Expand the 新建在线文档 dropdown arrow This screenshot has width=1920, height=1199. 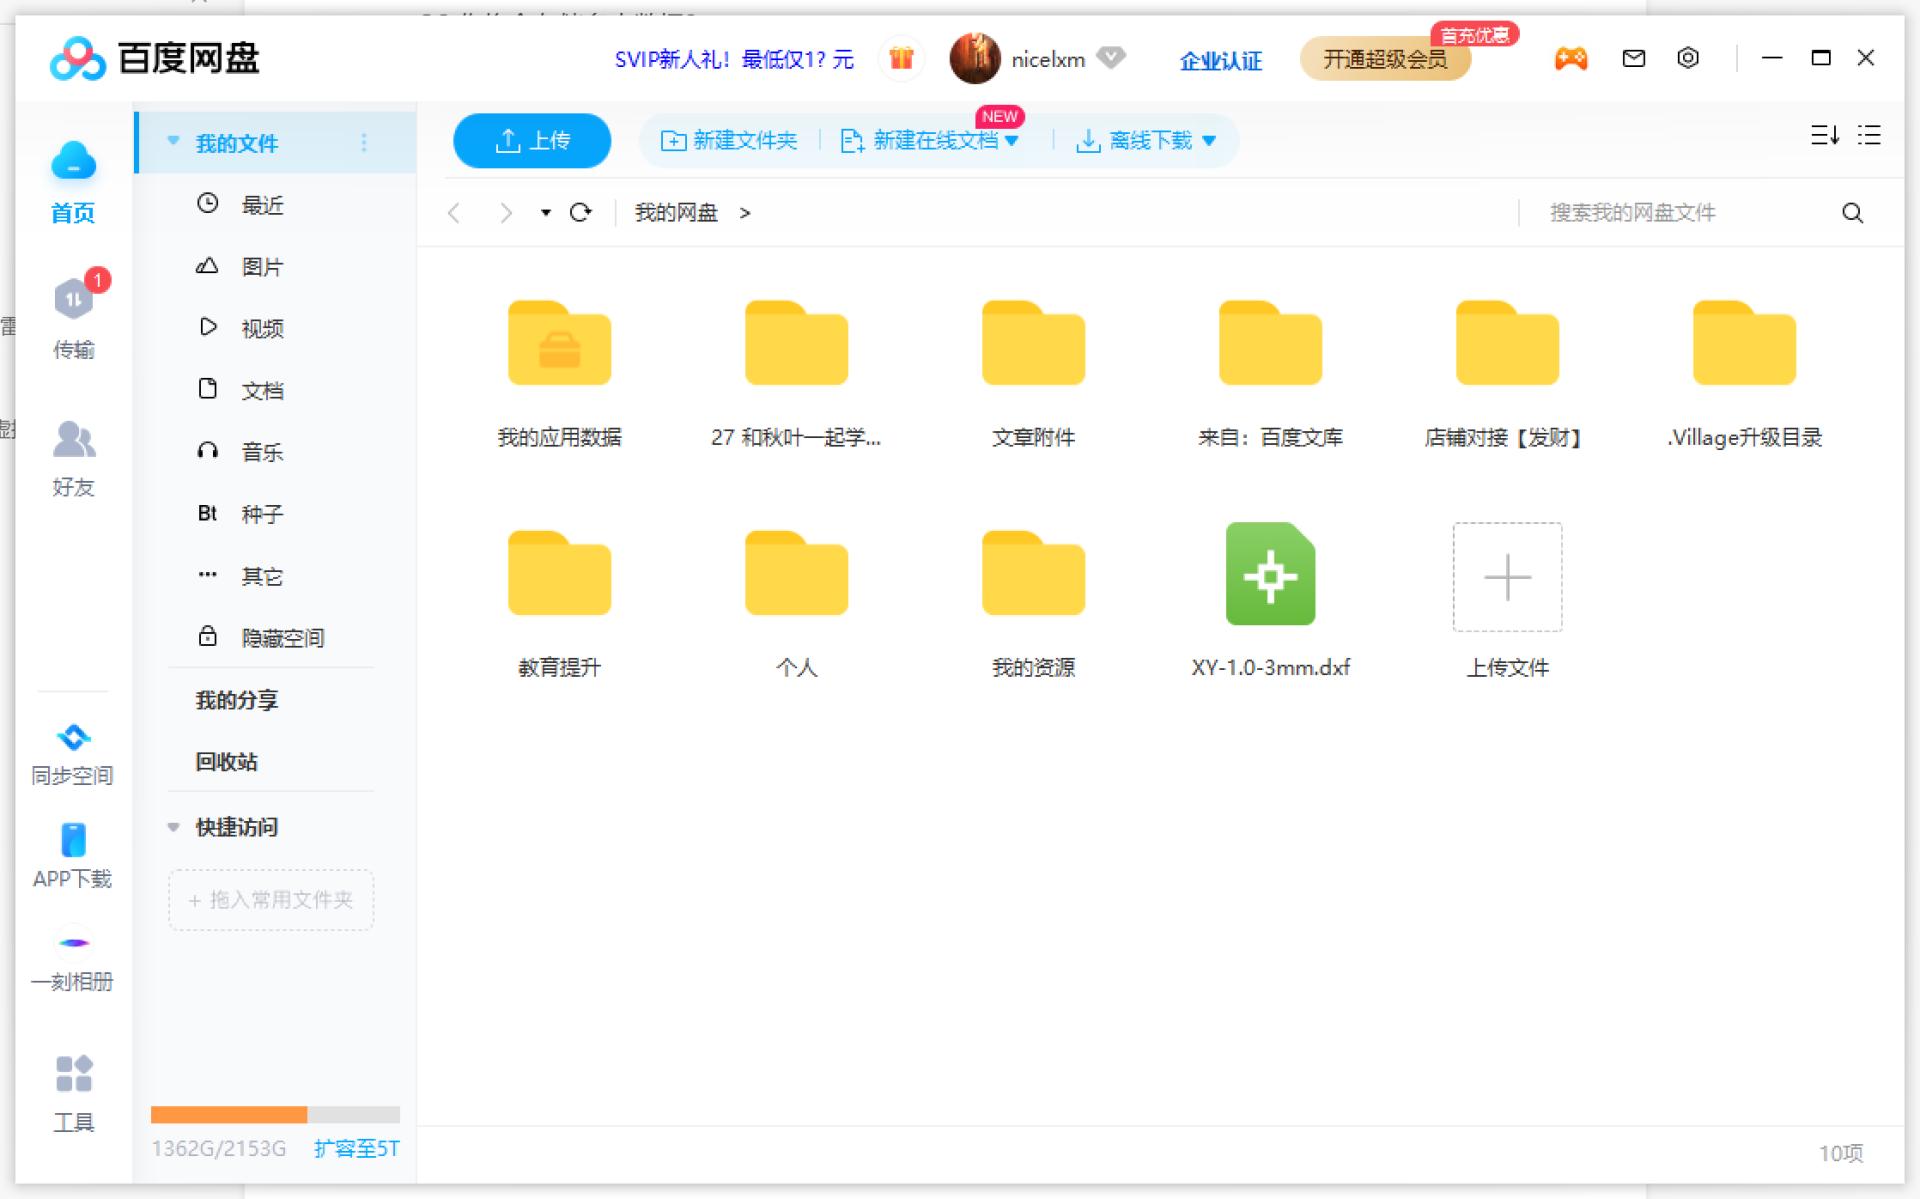coord(1016,141)
